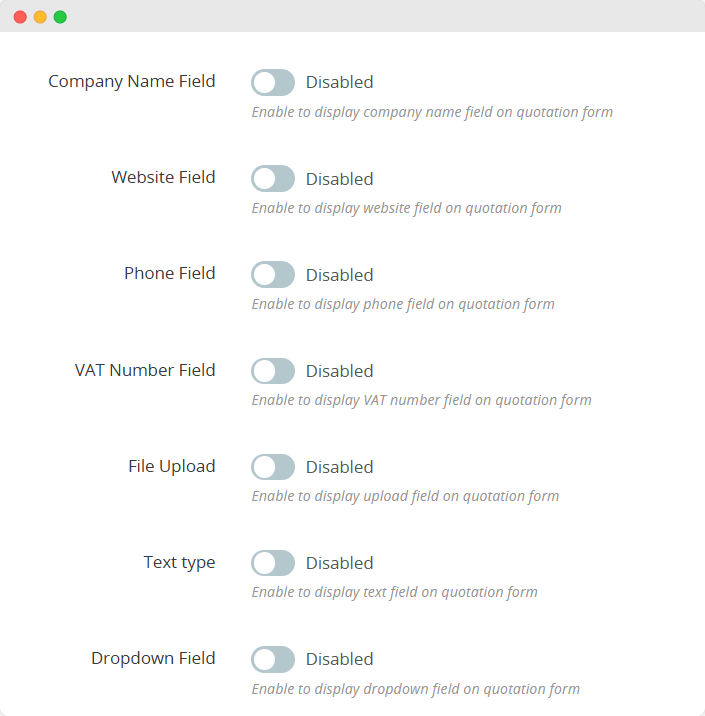Image resolution: width=705 pixels, height=716 pixels.
Task: Click the "Company Name Field" label
Action: coord(131,81)
